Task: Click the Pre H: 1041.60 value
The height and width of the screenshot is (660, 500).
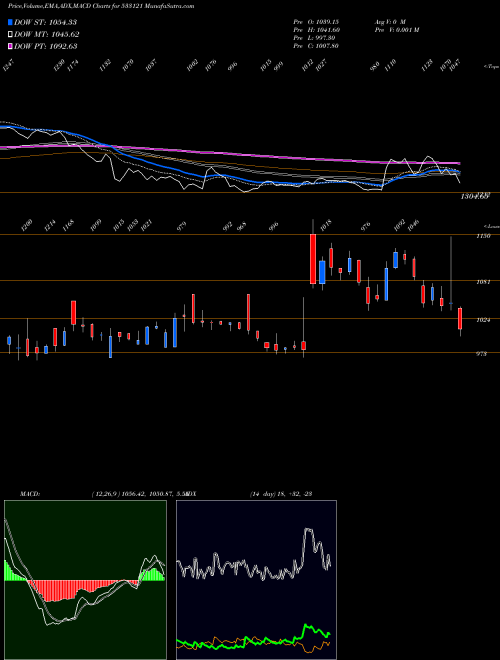Action: 316,30
